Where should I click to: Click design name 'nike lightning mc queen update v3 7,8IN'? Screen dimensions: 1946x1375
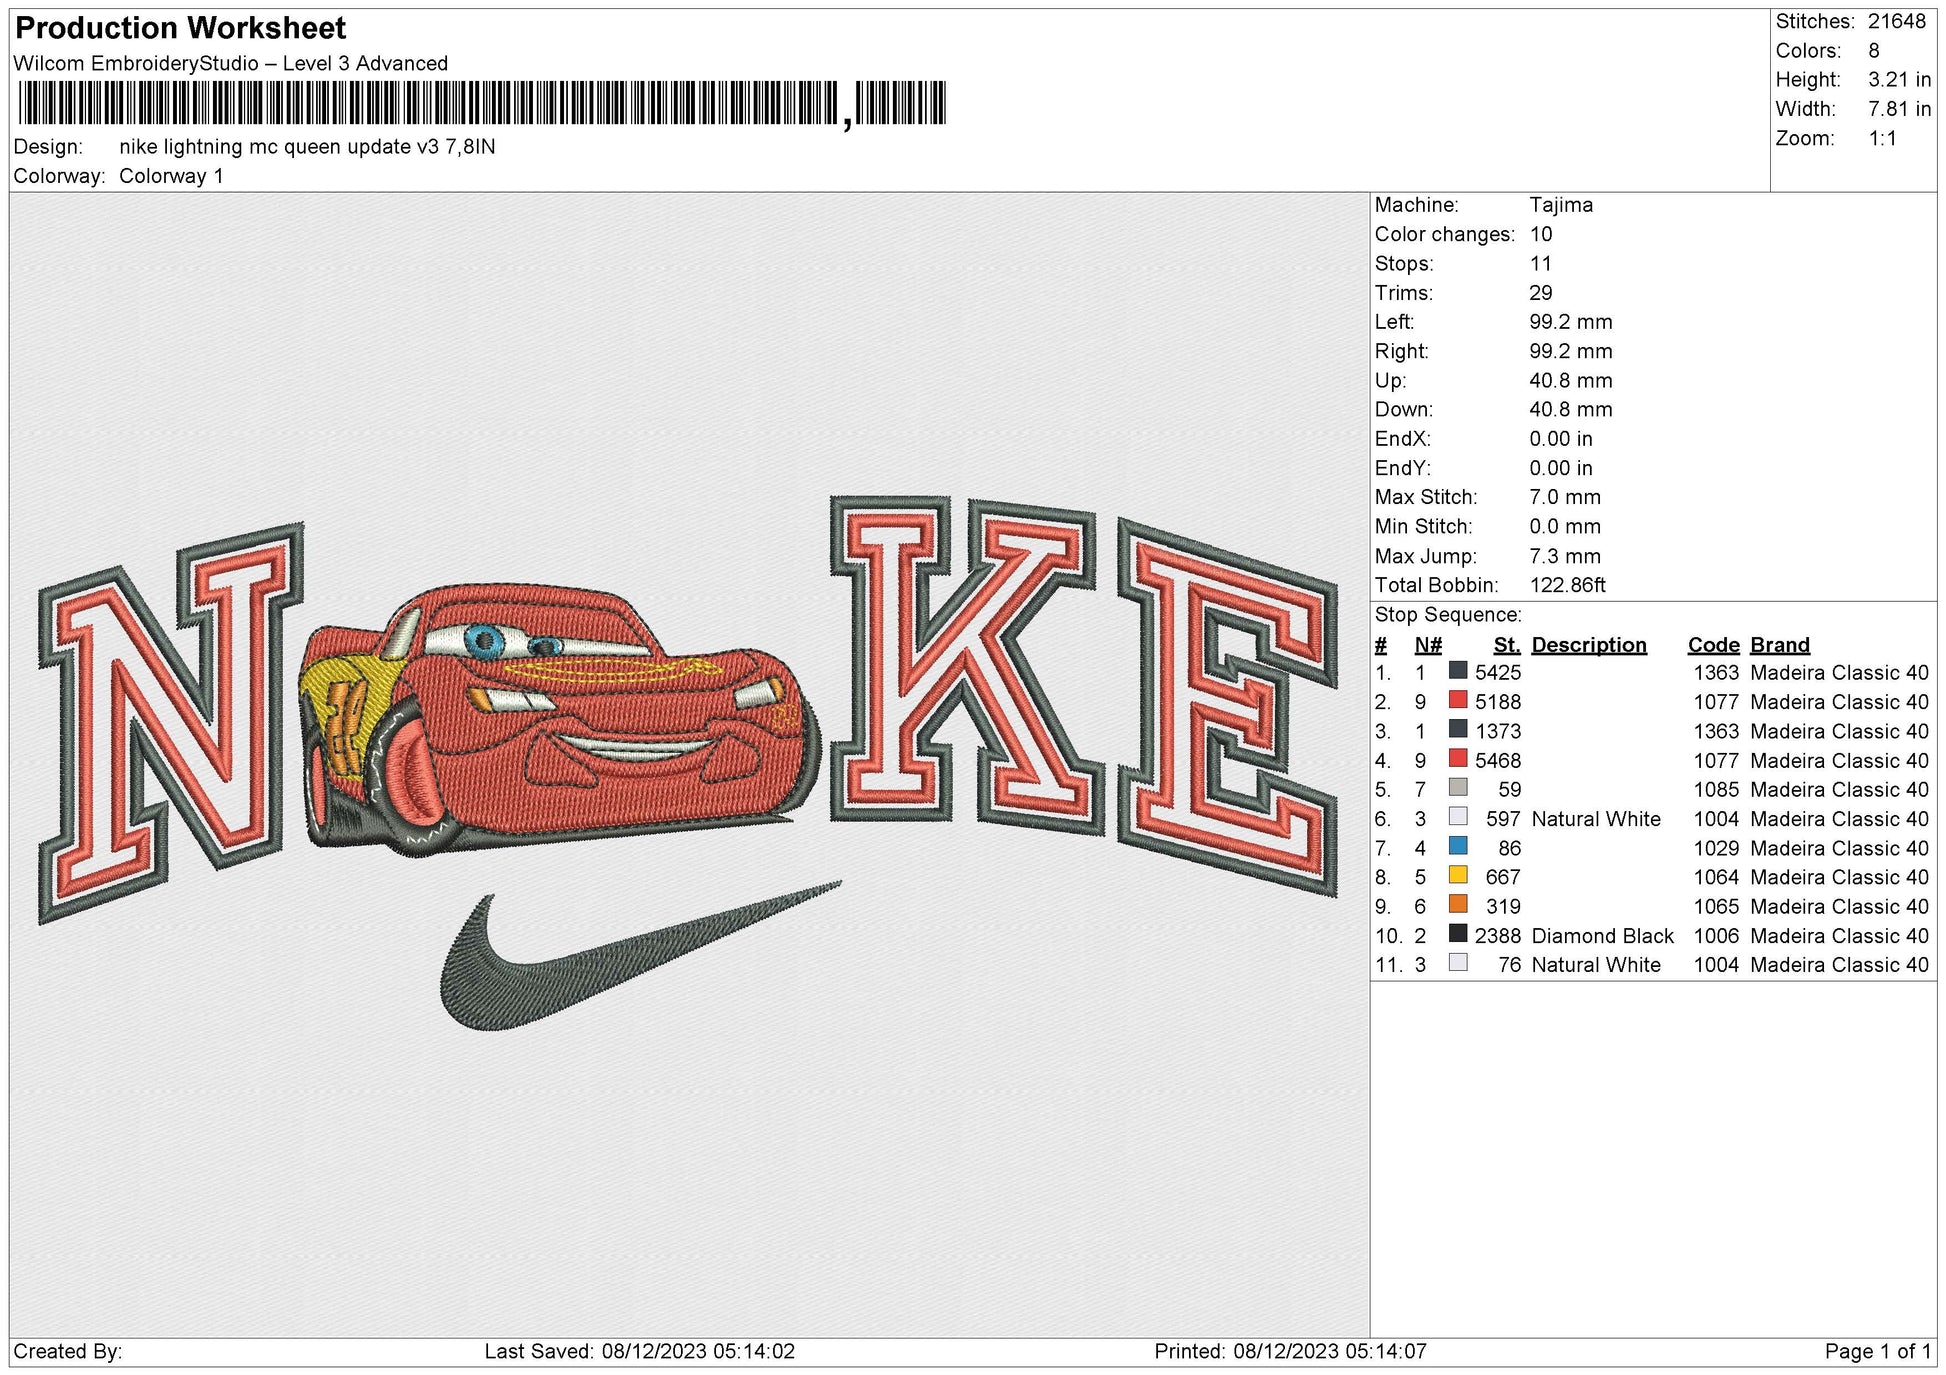tap(307, 147)
